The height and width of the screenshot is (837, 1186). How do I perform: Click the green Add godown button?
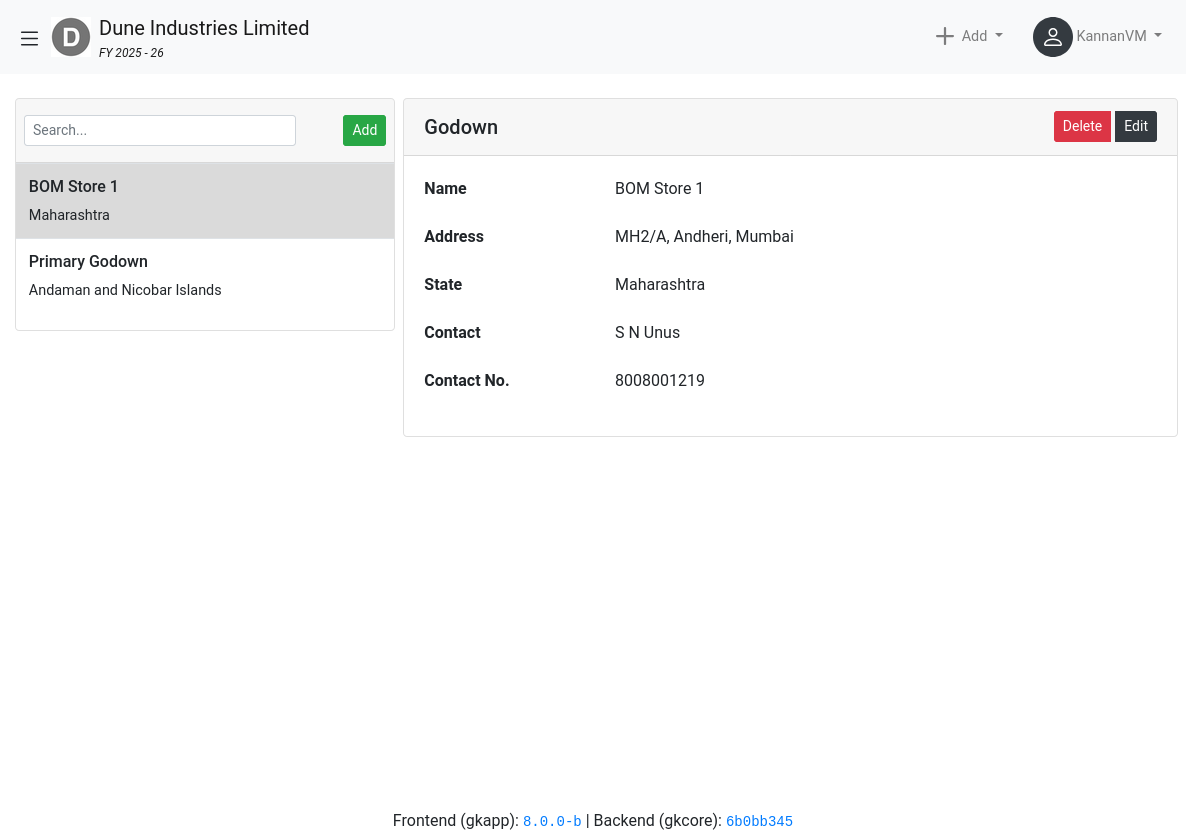(x=365, y=130)
